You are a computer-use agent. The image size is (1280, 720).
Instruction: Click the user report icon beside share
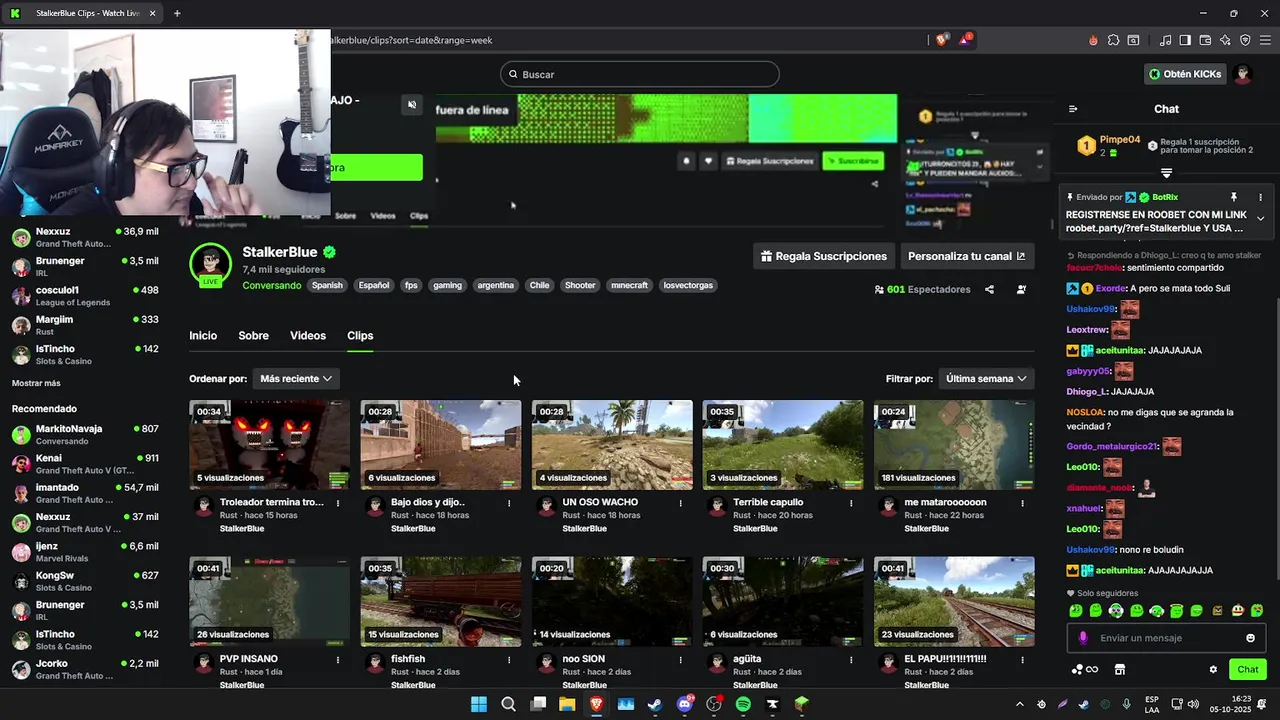pyautogui.click(x=1021, y=289)
